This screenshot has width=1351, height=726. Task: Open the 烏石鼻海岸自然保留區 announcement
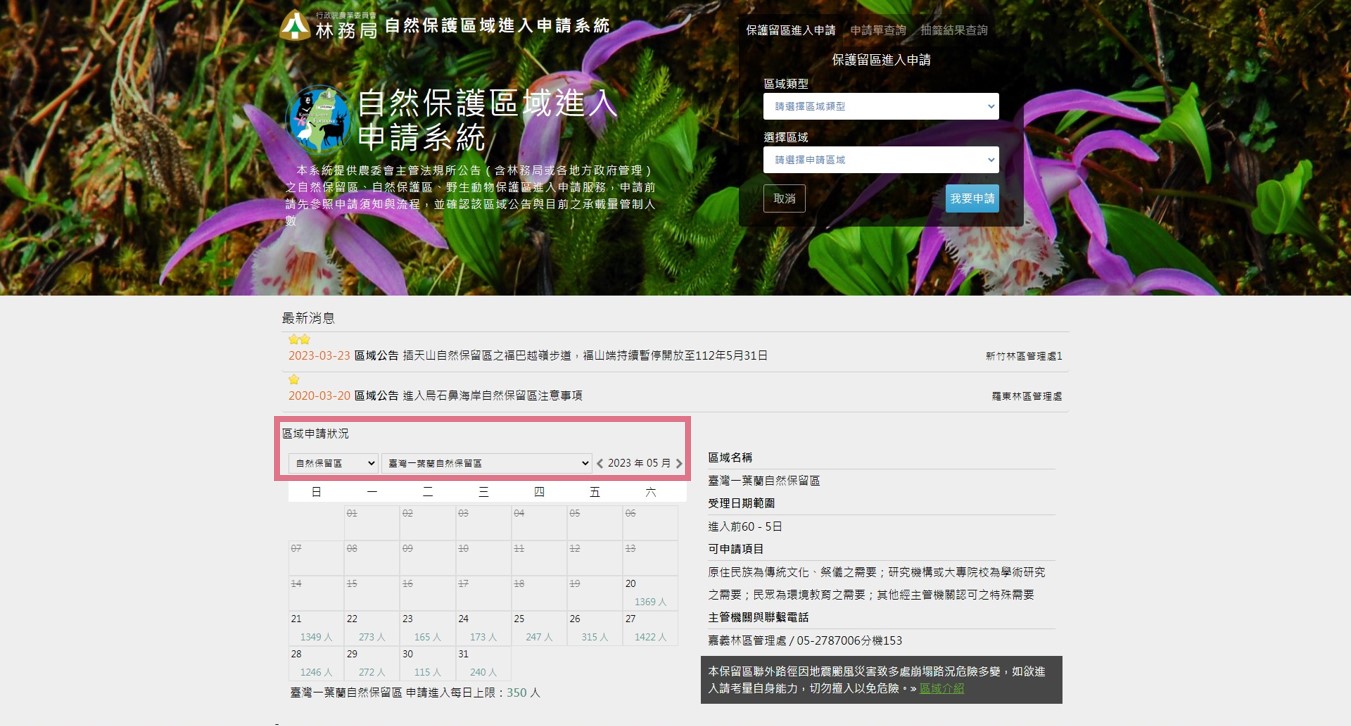point(492,396)
